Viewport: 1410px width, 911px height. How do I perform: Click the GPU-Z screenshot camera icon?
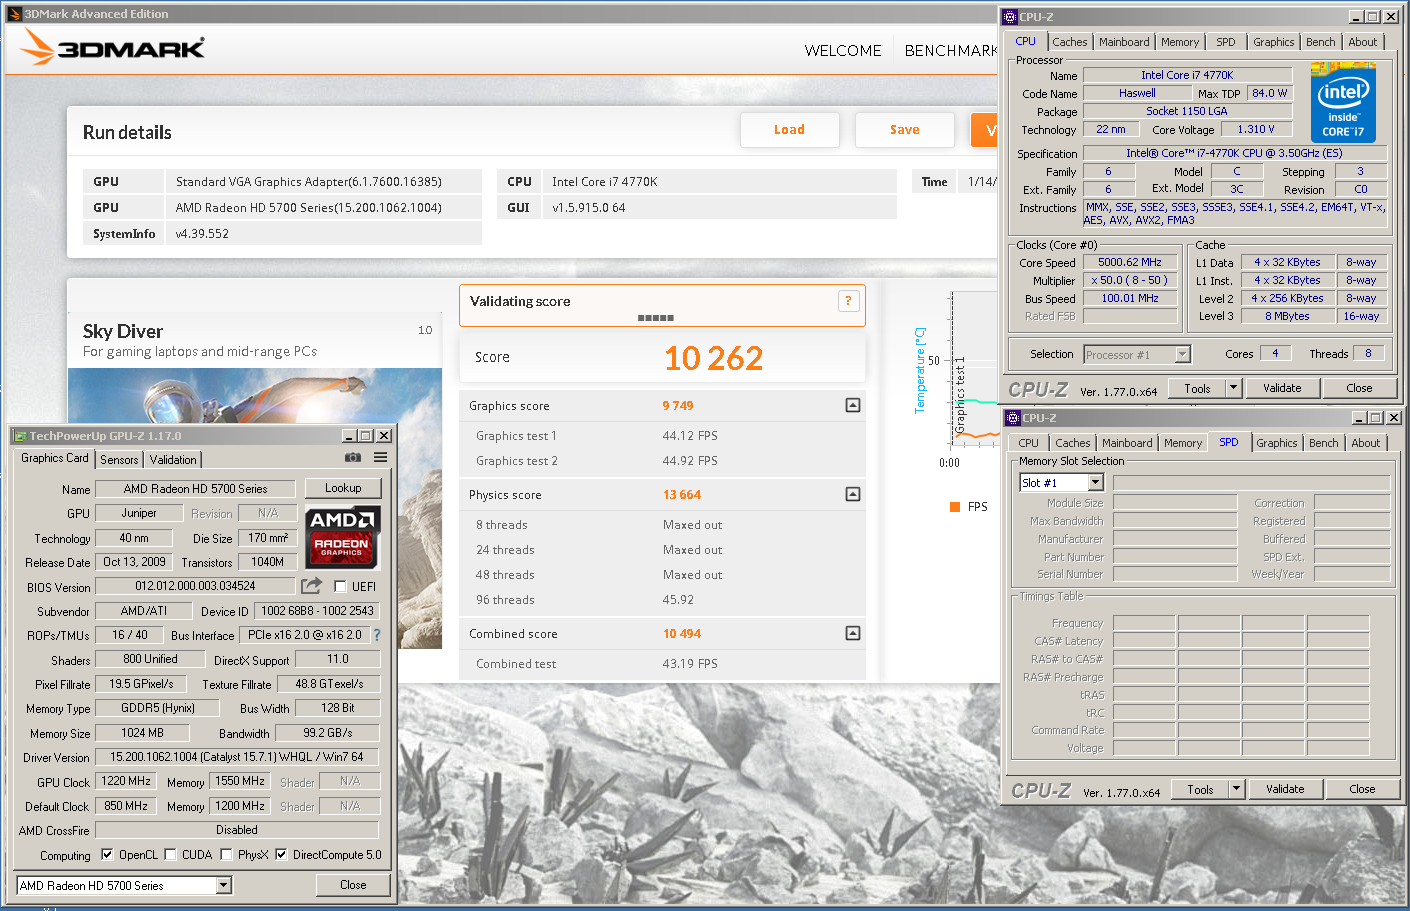(353, 457)
